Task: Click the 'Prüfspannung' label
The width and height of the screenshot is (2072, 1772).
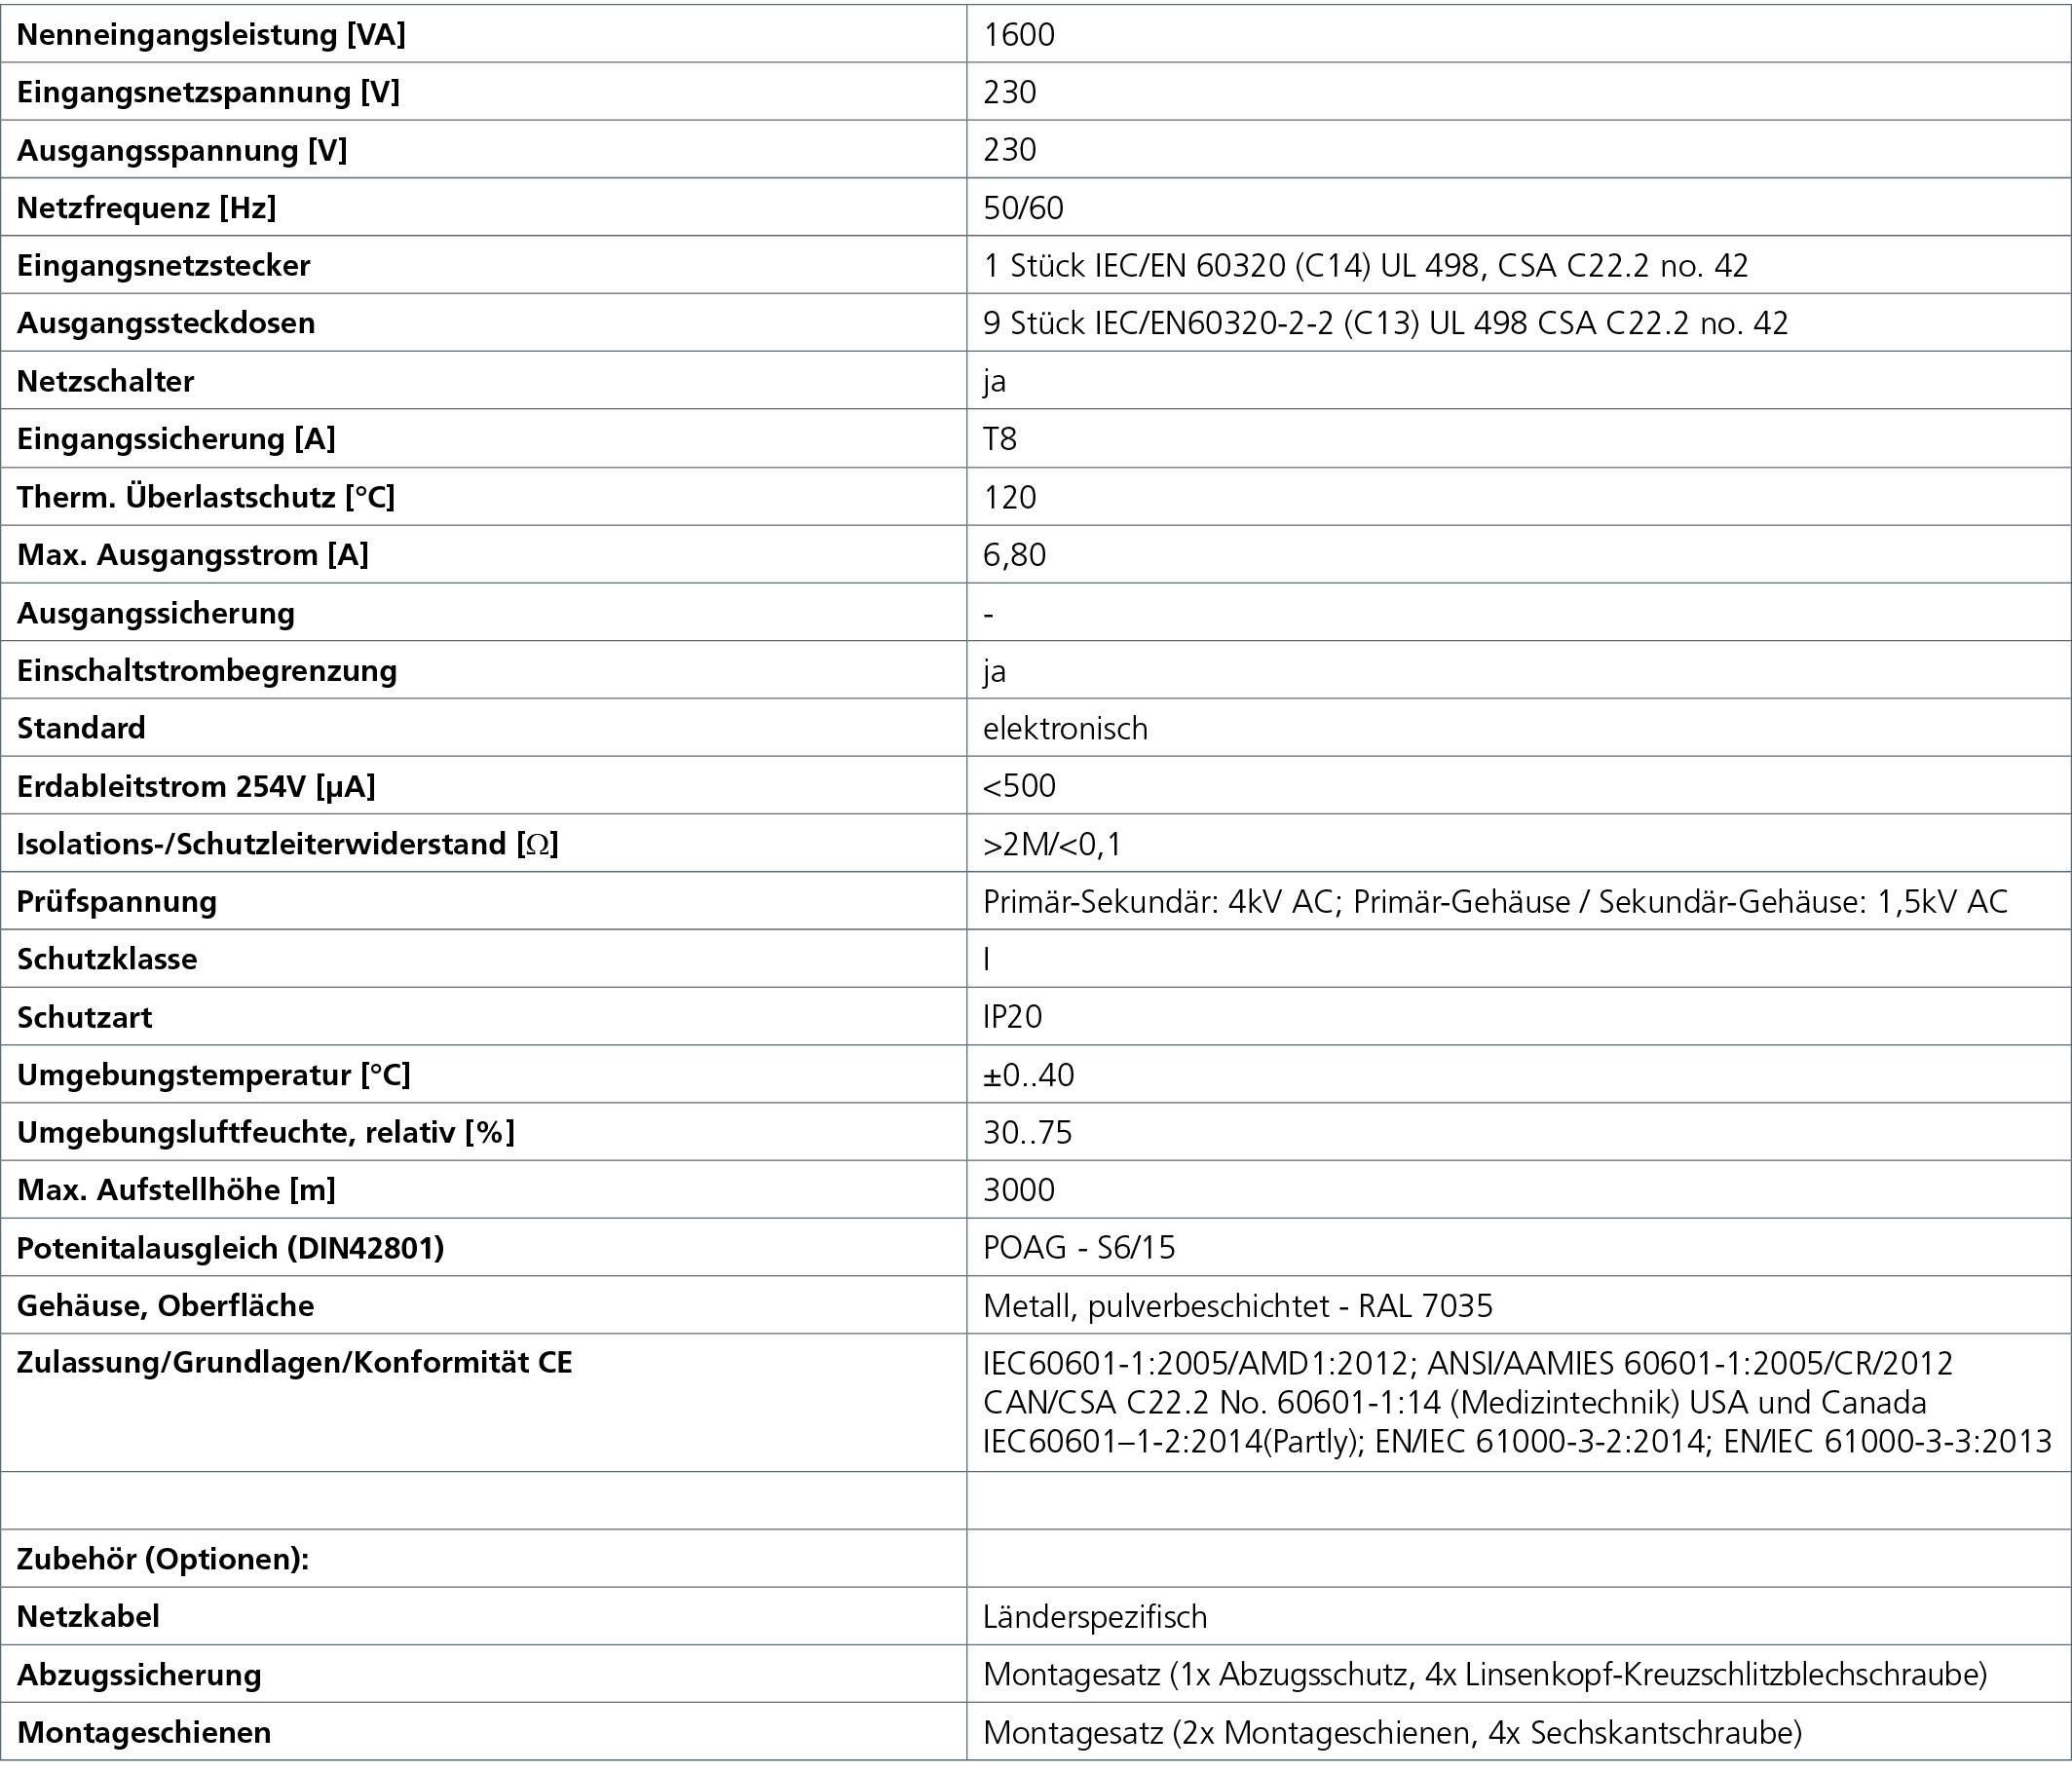Action: (x=117, y=902)
